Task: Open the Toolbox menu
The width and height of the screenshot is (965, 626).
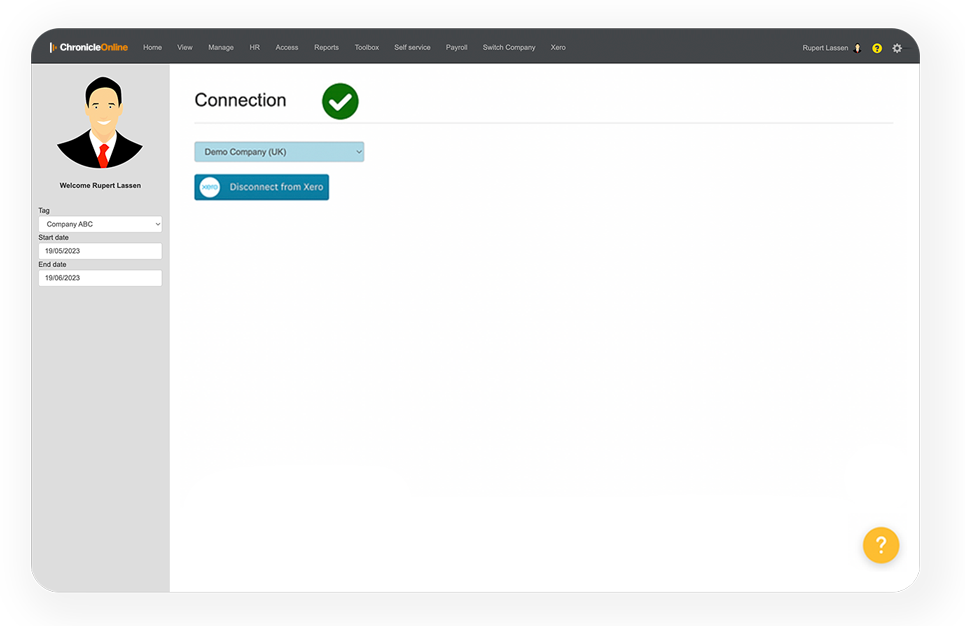Action: coord(367,48)
